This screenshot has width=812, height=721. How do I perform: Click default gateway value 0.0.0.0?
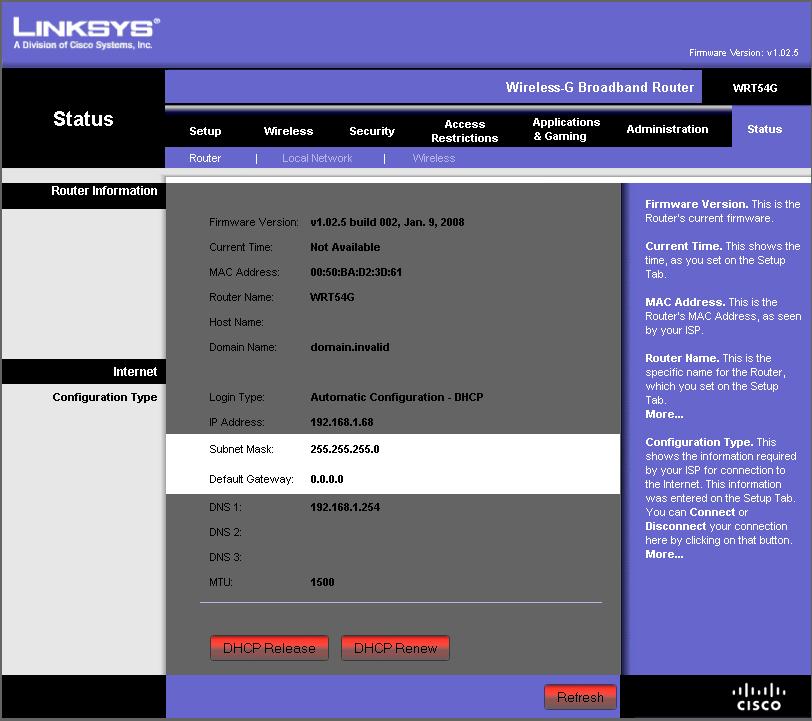click(x=327, y=479)
